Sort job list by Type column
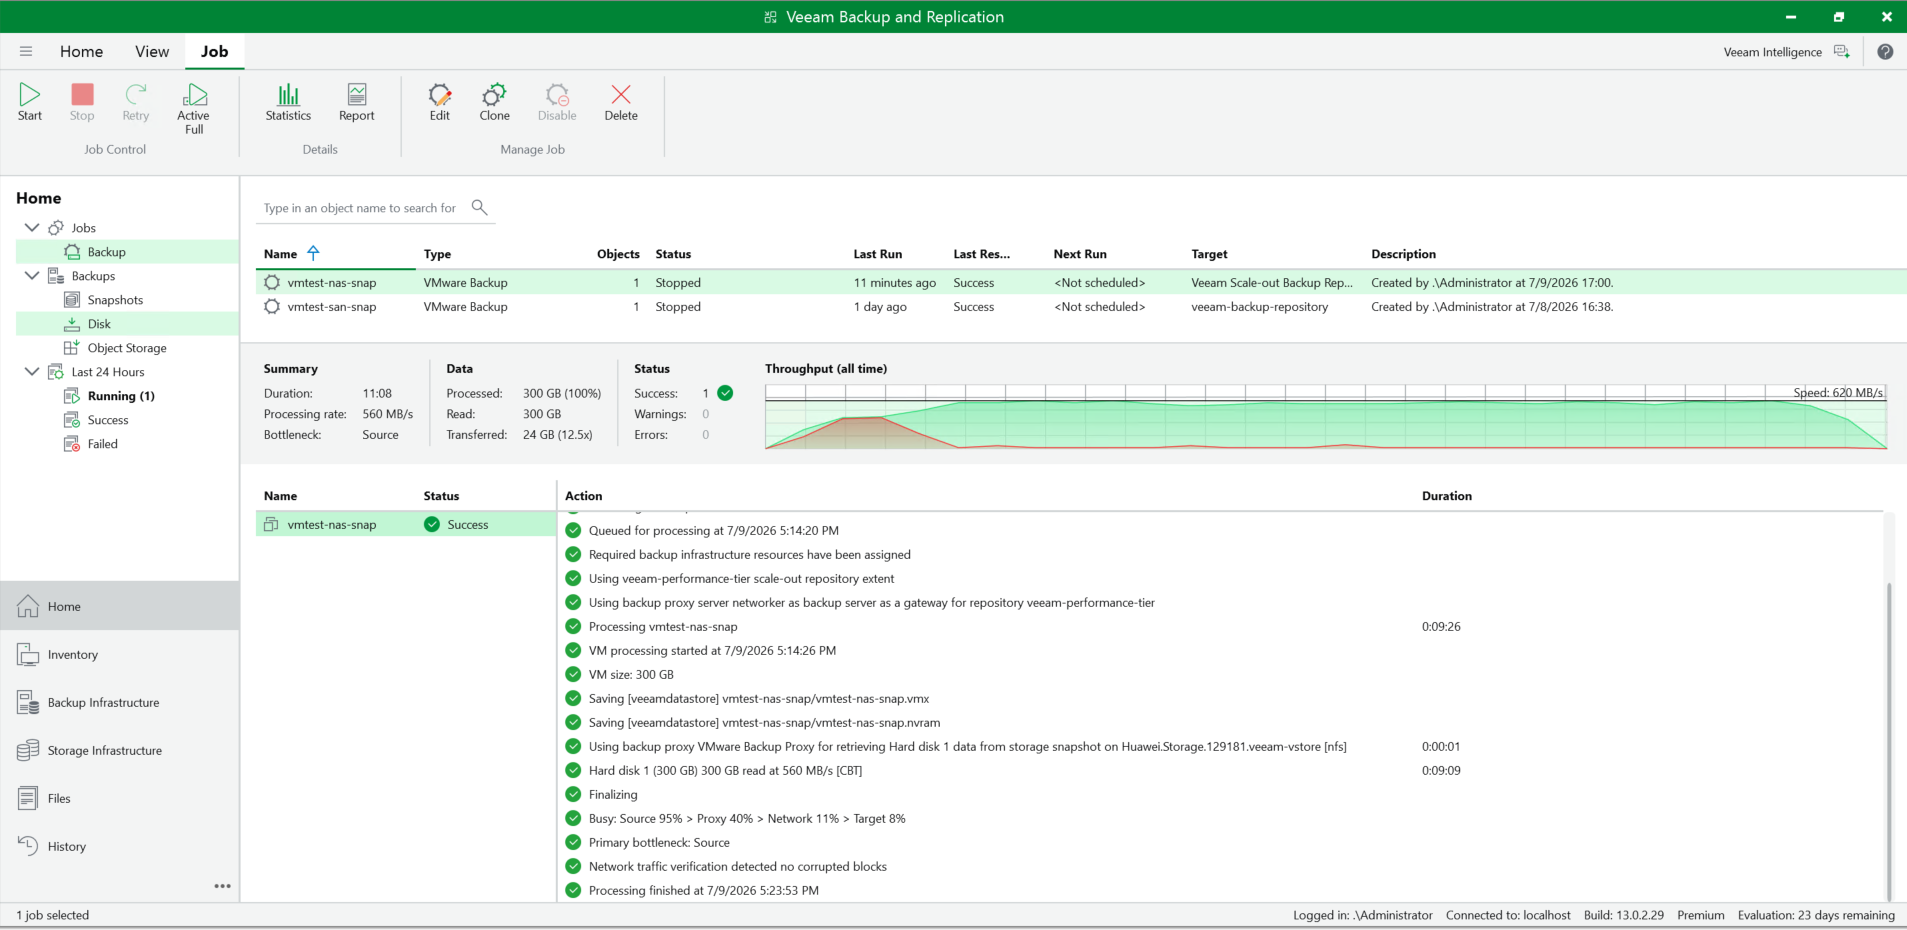 click(437, 254)
